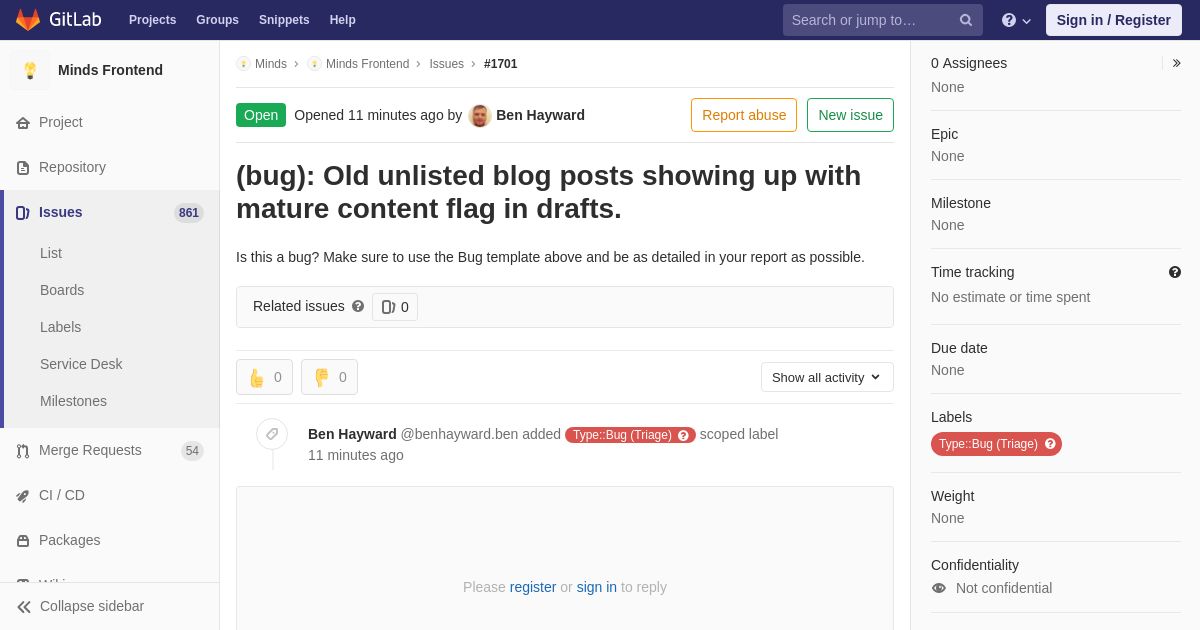
Task: Open the Minds Frontend project title
Action: (110, 70)
